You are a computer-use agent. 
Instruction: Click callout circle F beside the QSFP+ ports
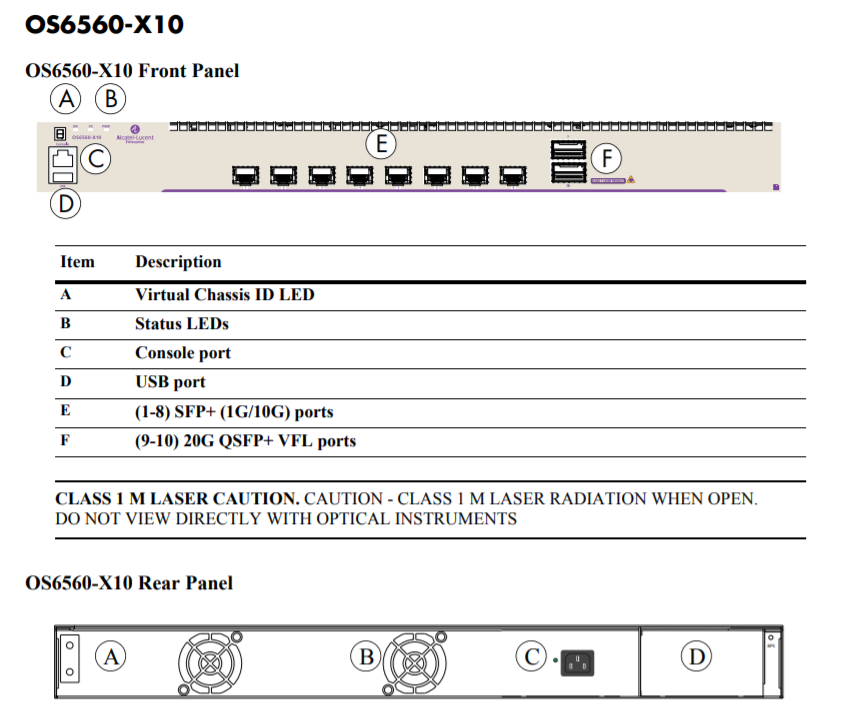point(606,158)
